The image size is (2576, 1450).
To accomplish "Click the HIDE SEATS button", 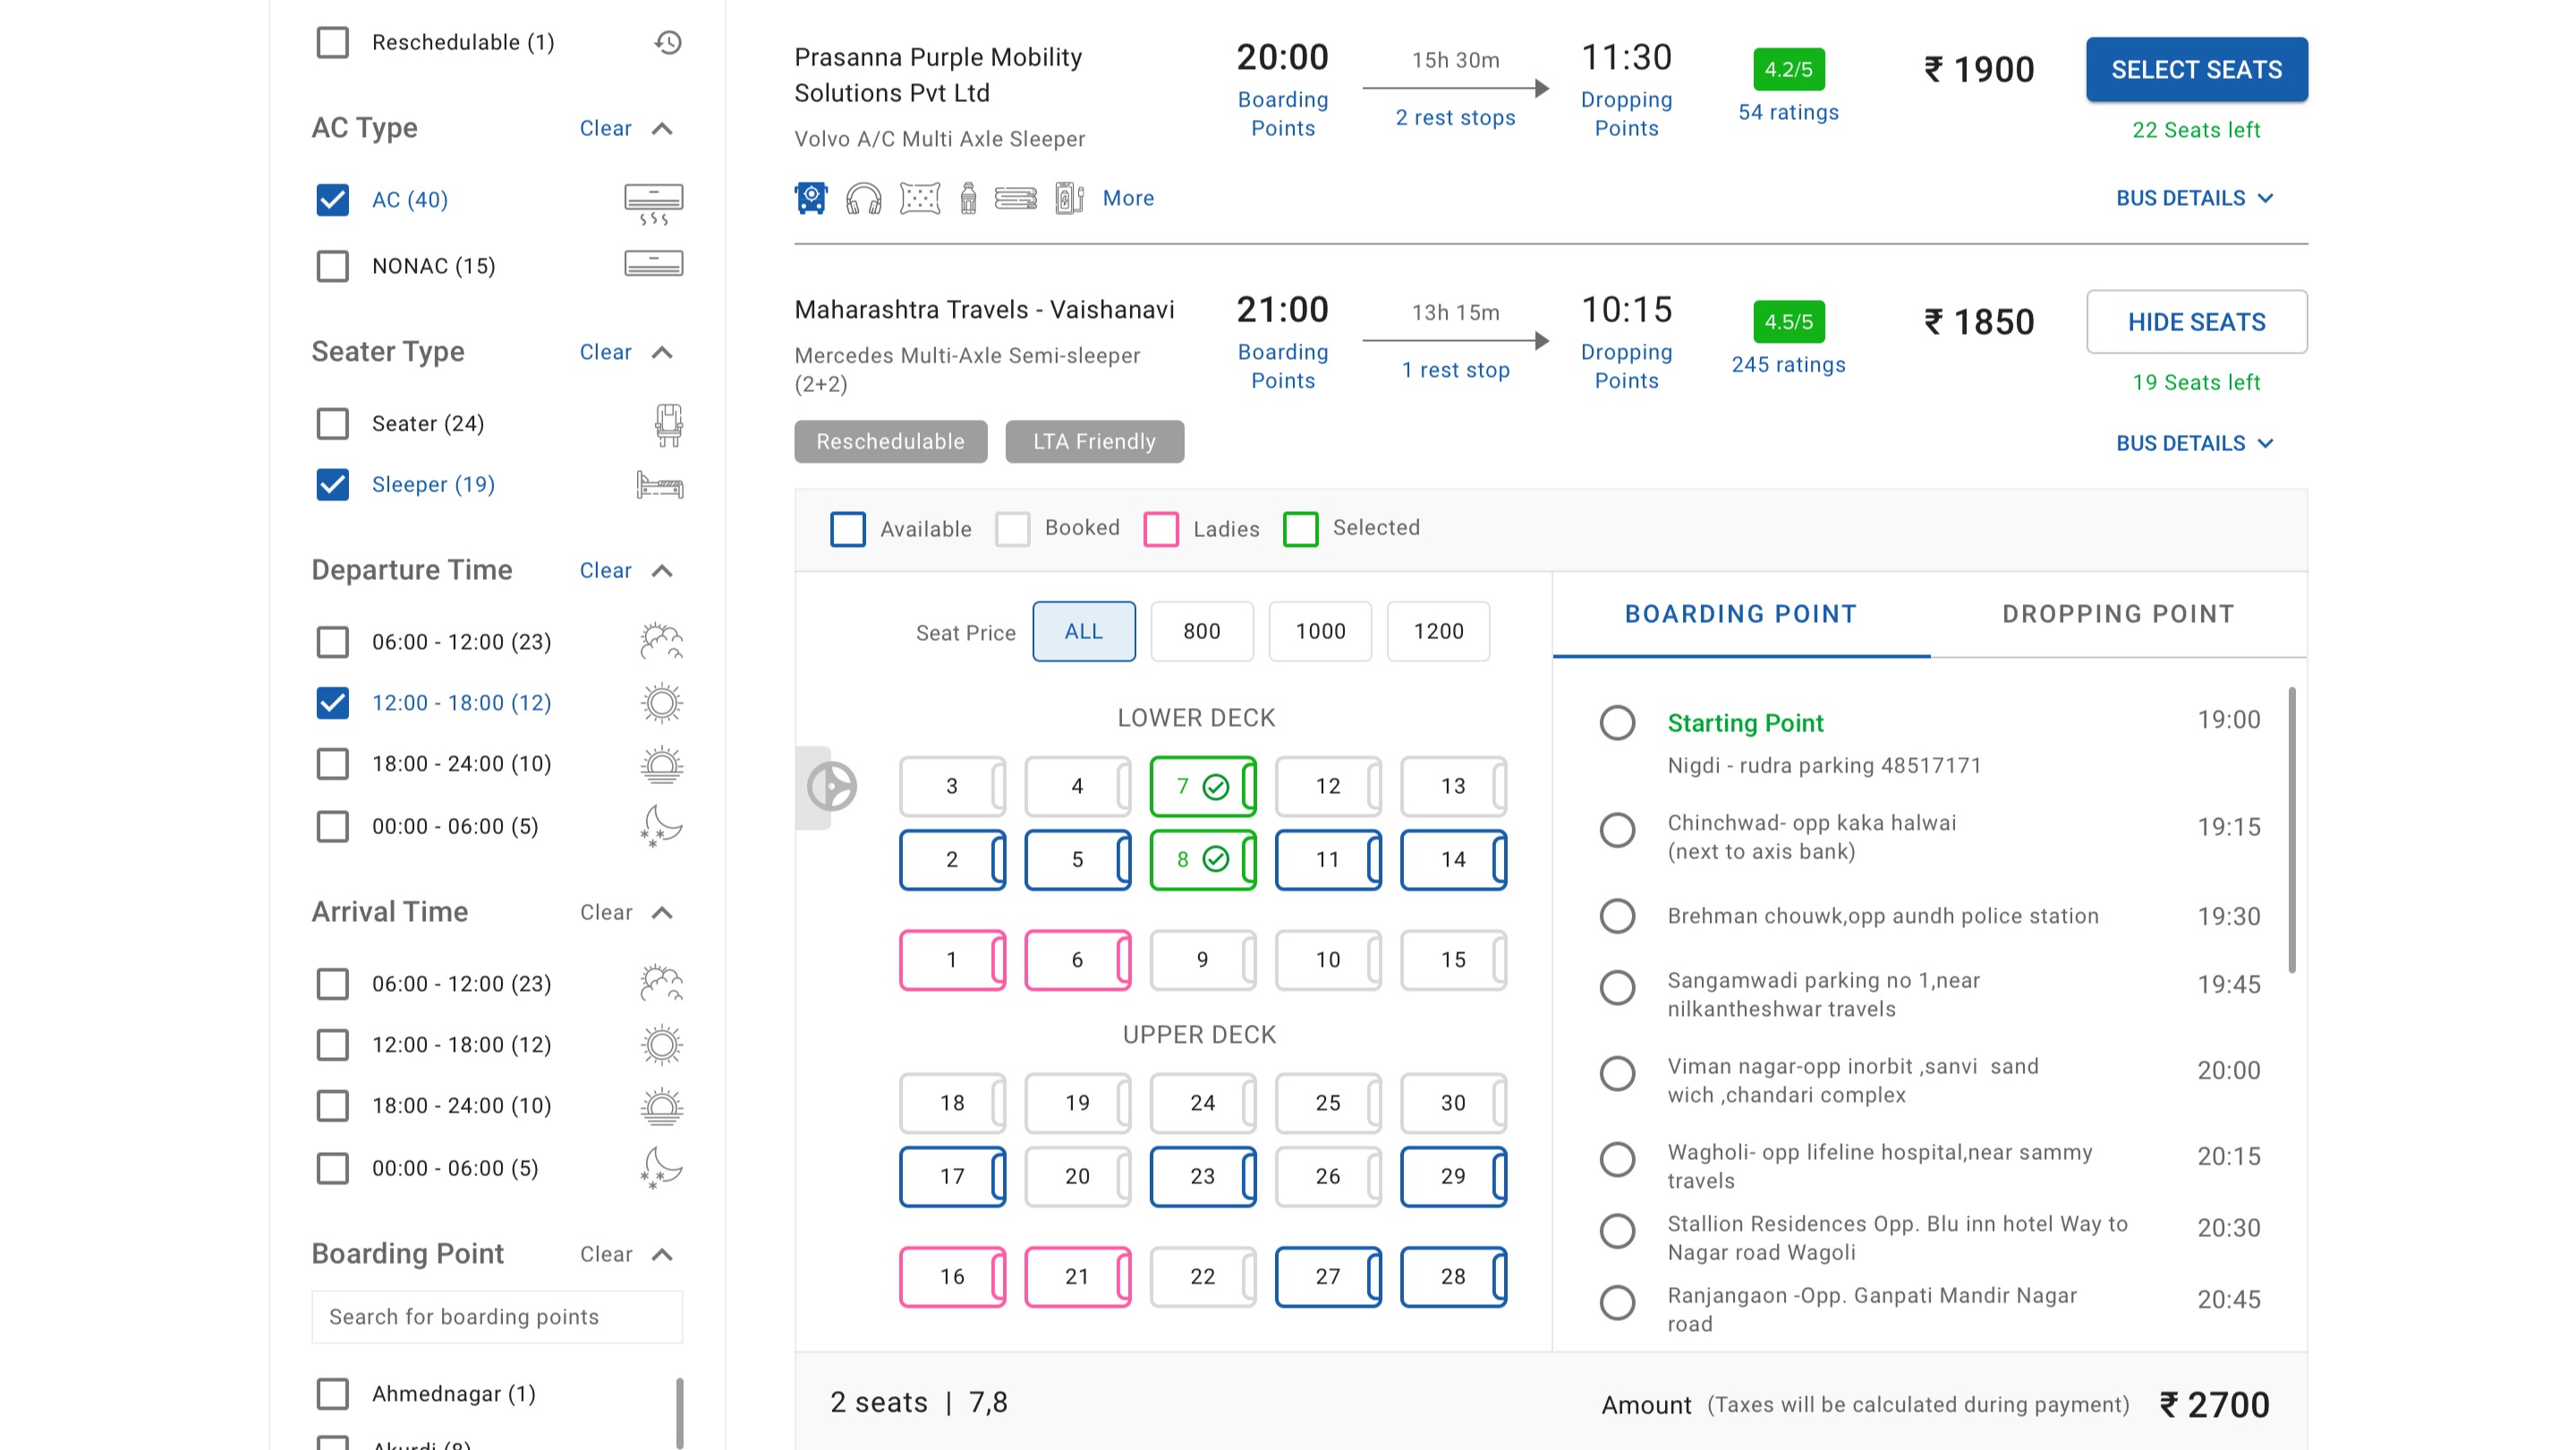I will click(2196, 322).
